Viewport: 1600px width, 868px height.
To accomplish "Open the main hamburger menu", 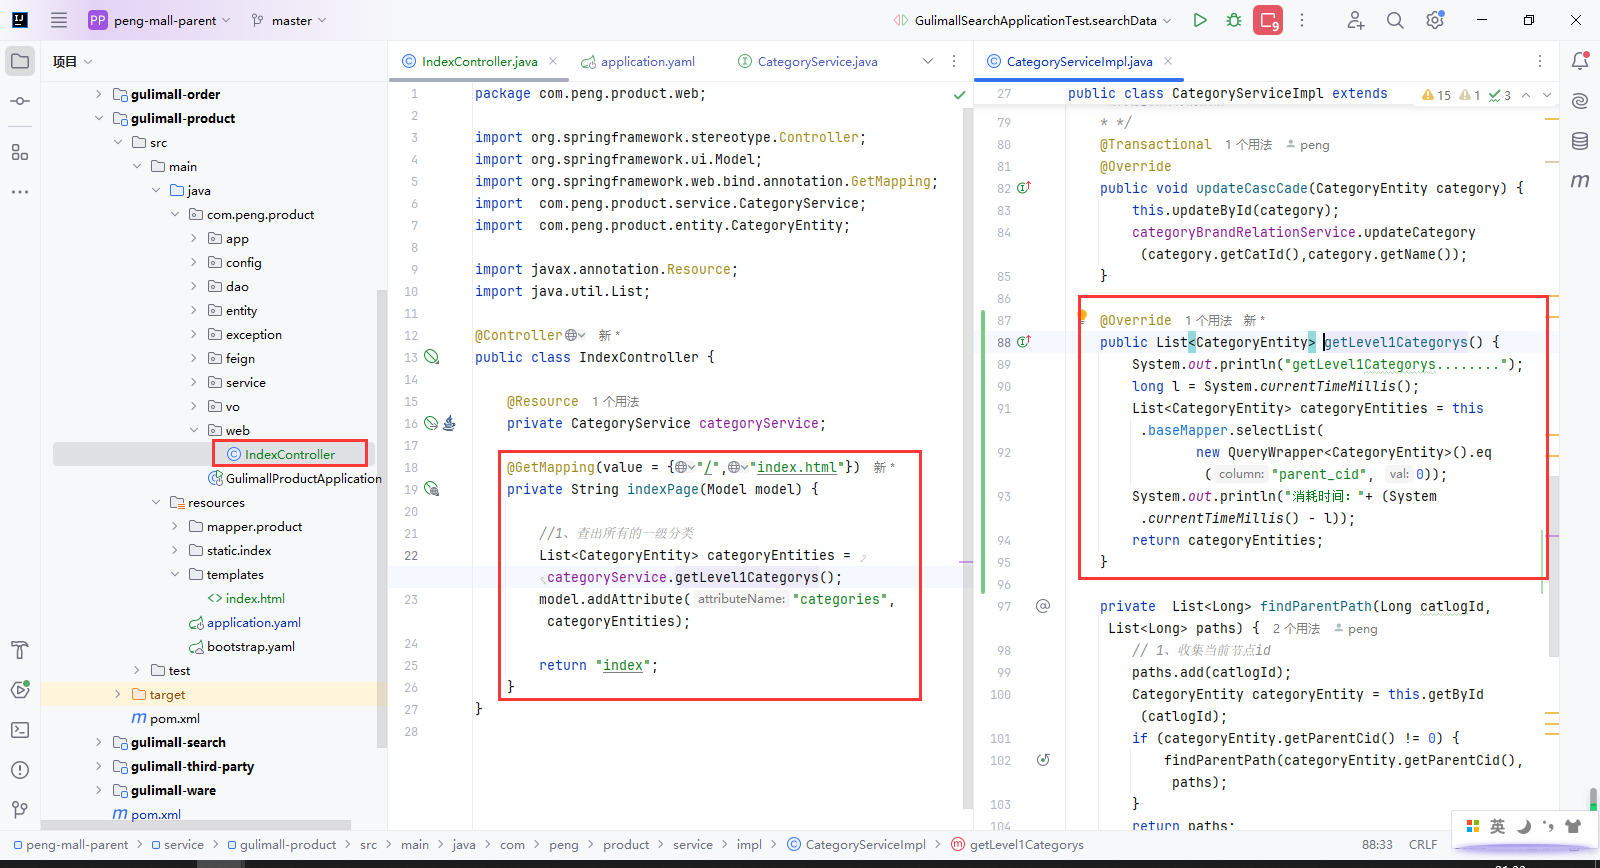I will (x=59, y=20).
